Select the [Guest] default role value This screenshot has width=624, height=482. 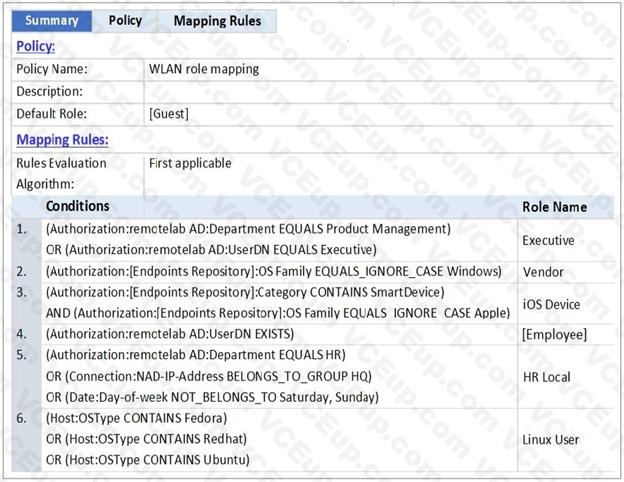coord(169,114)
